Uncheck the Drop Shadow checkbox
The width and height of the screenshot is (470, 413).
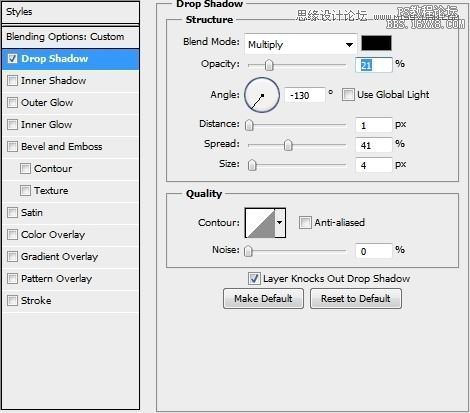click(x=12, y=59)
